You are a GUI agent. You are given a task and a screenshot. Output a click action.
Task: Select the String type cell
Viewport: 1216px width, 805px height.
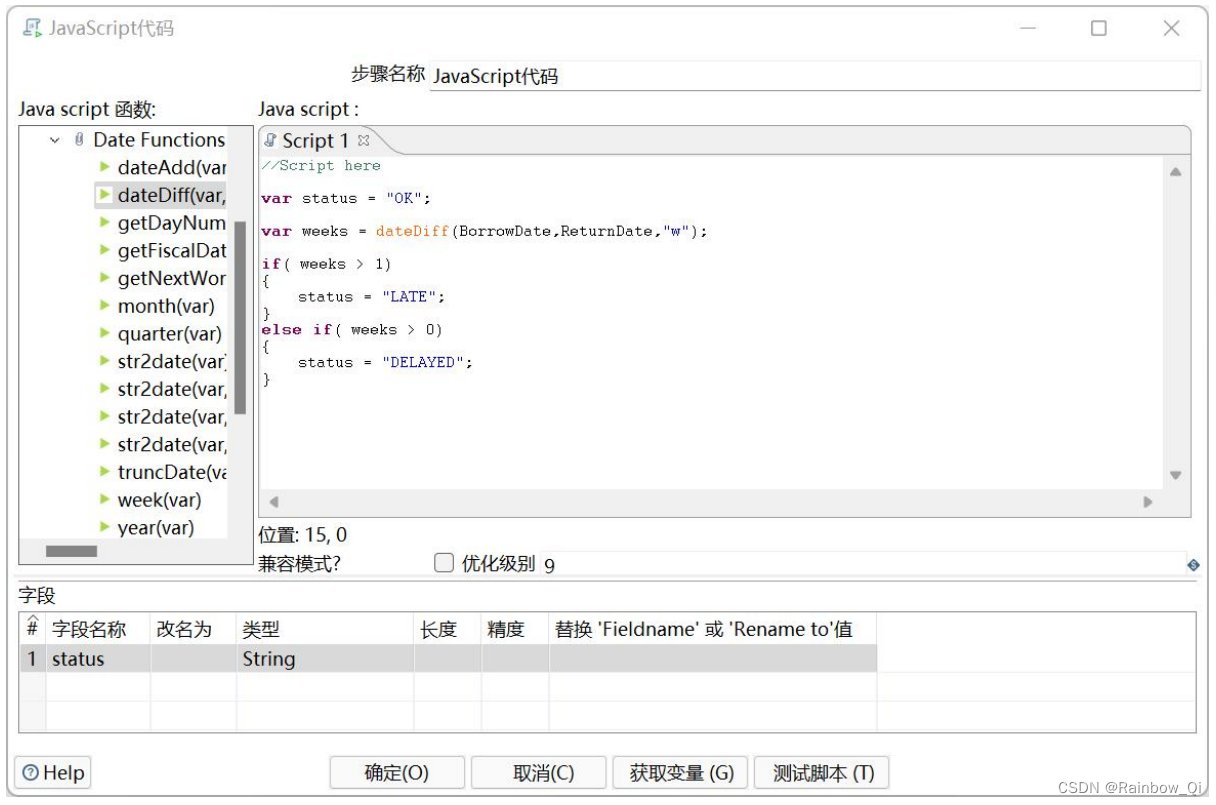click(325, 659)
